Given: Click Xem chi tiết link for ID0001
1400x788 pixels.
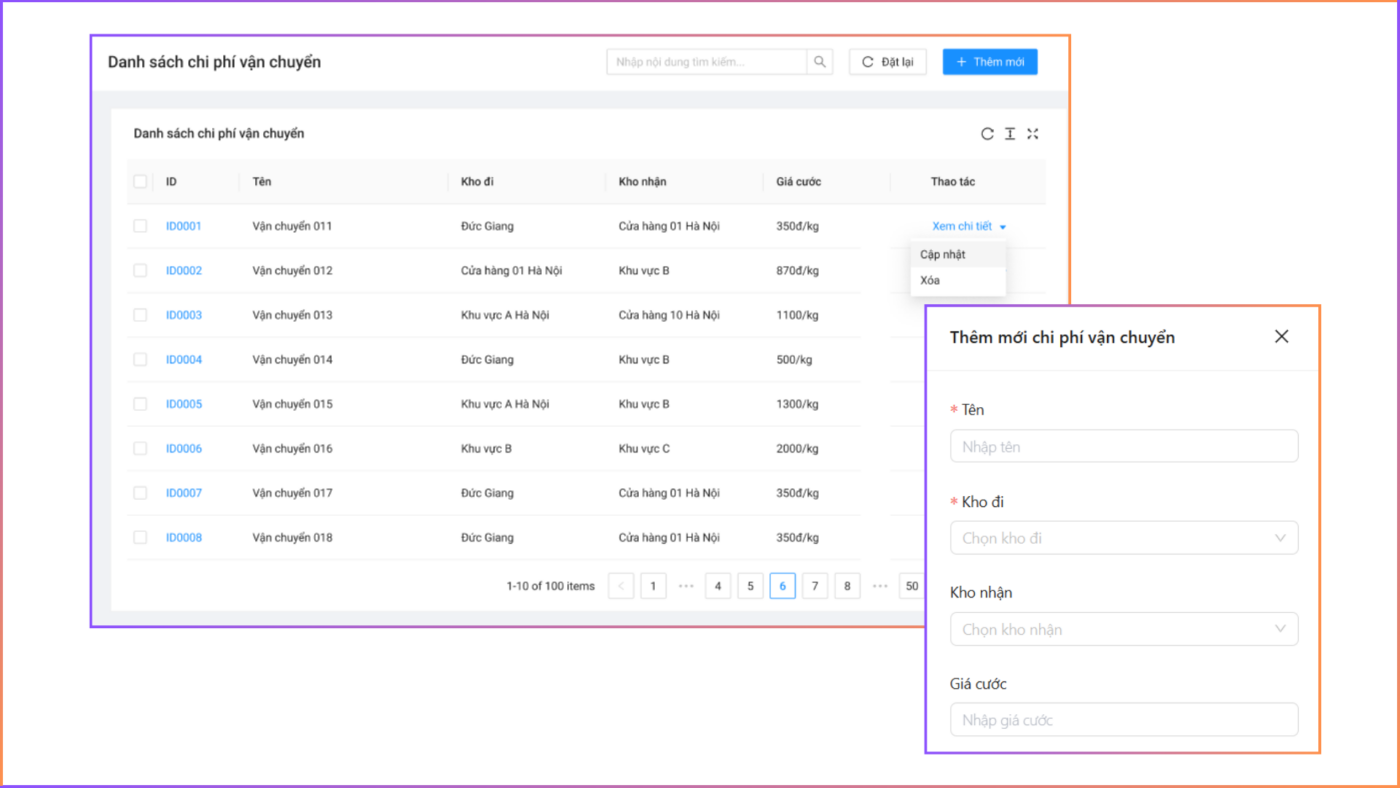Looking at the screenshot, I should pos(962,226).
